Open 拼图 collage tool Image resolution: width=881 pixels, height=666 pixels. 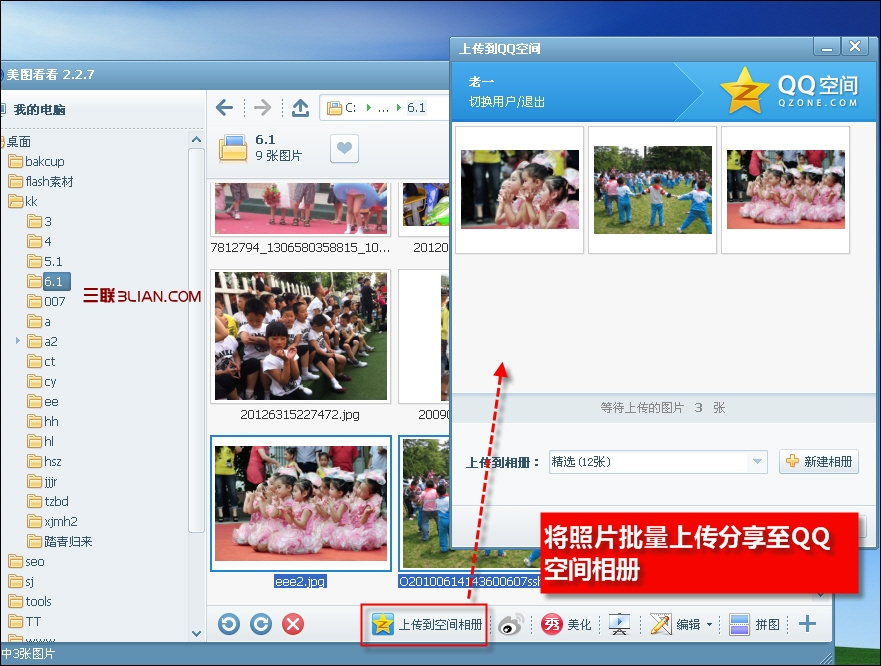tap(754, 624)
